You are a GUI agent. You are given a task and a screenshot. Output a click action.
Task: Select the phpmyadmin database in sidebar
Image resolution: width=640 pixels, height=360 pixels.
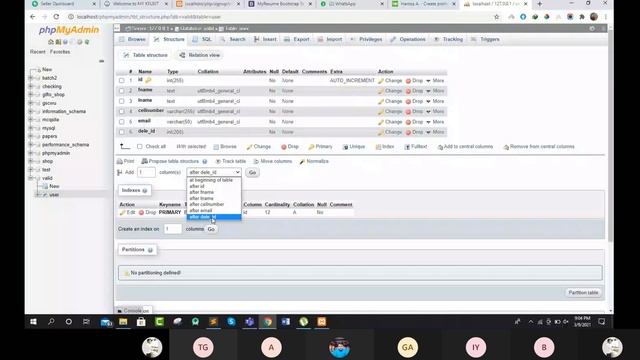[x=56, y=153]
